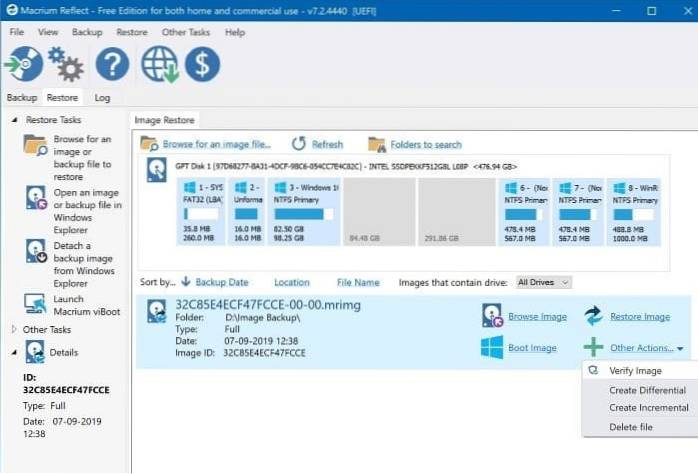This screenshot has height=474, width=698.
Task: Click the Folders to search icon
Action: 377,144
